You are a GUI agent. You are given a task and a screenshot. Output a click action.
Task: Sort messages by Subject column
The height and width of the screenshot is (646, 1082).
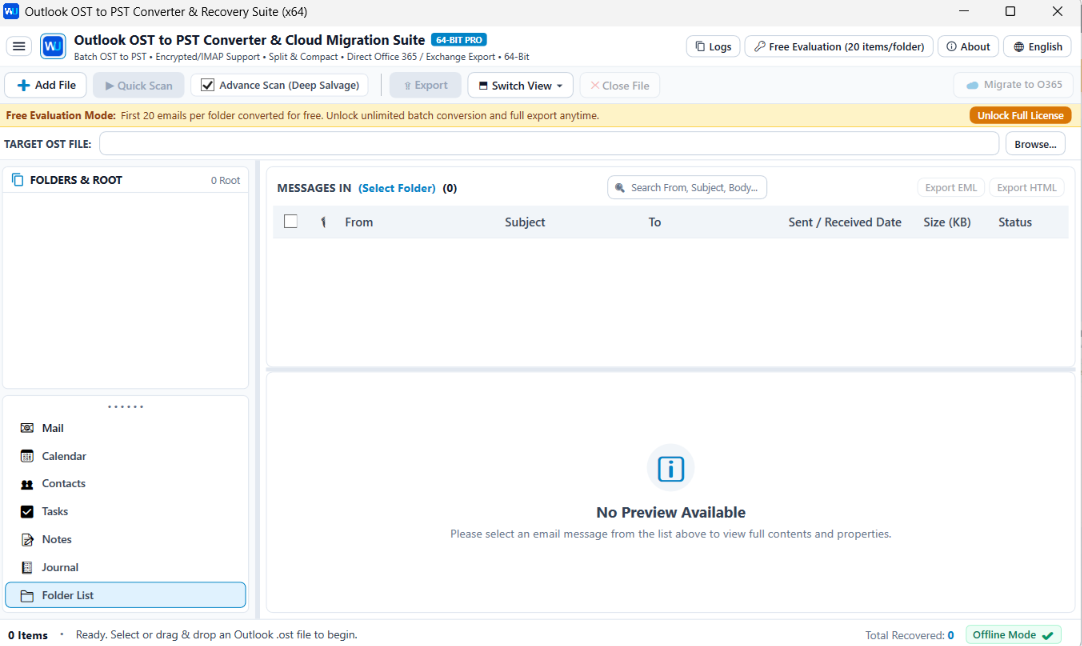[x=524, y=222]
